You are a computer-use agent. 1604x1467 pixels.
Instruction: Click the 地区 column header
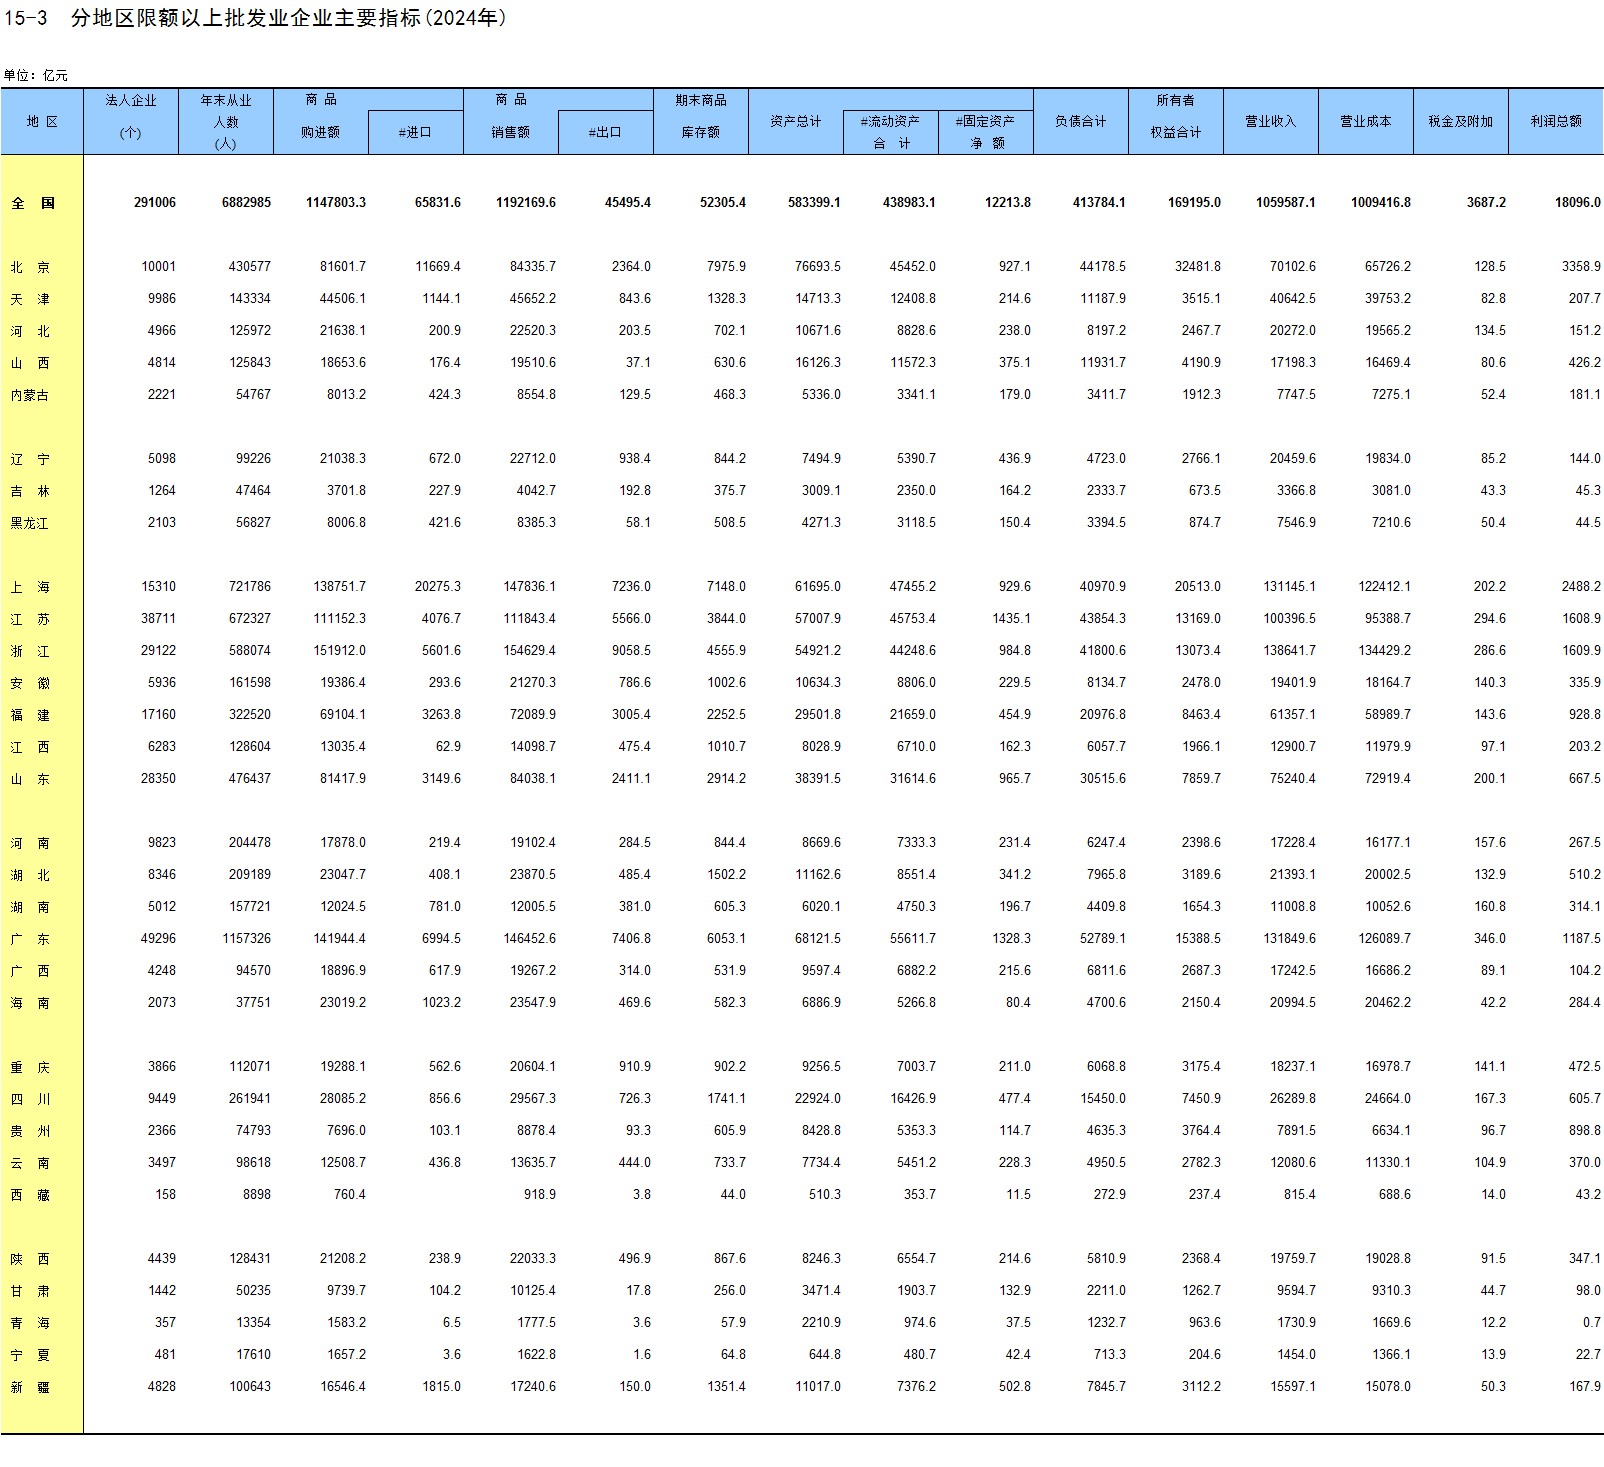coord(42,121)
